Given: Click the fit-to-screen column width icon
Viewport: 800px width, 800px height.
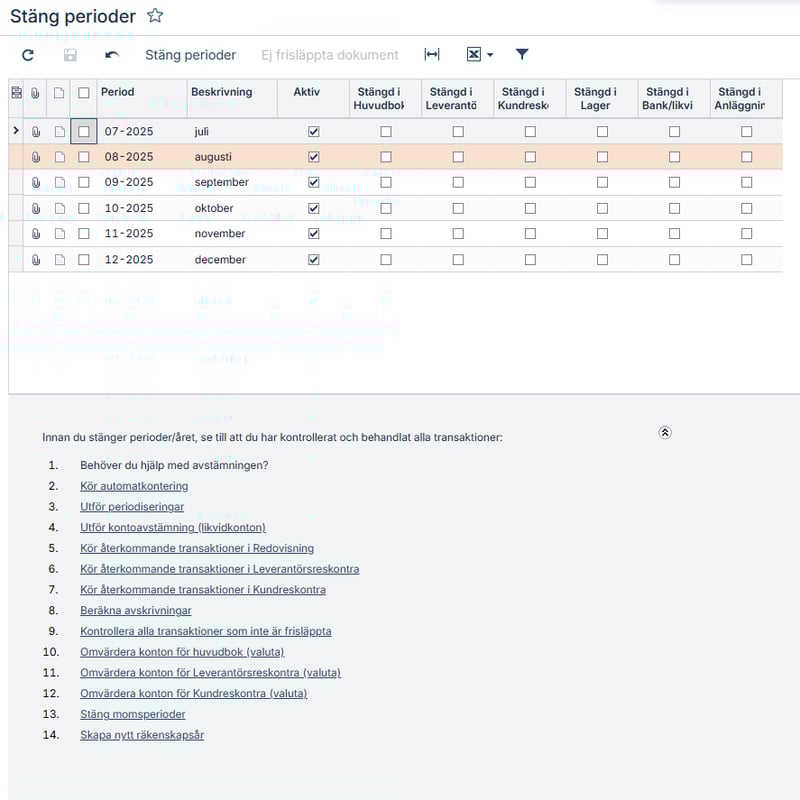Looking at the screenshot, I should 432,55.
